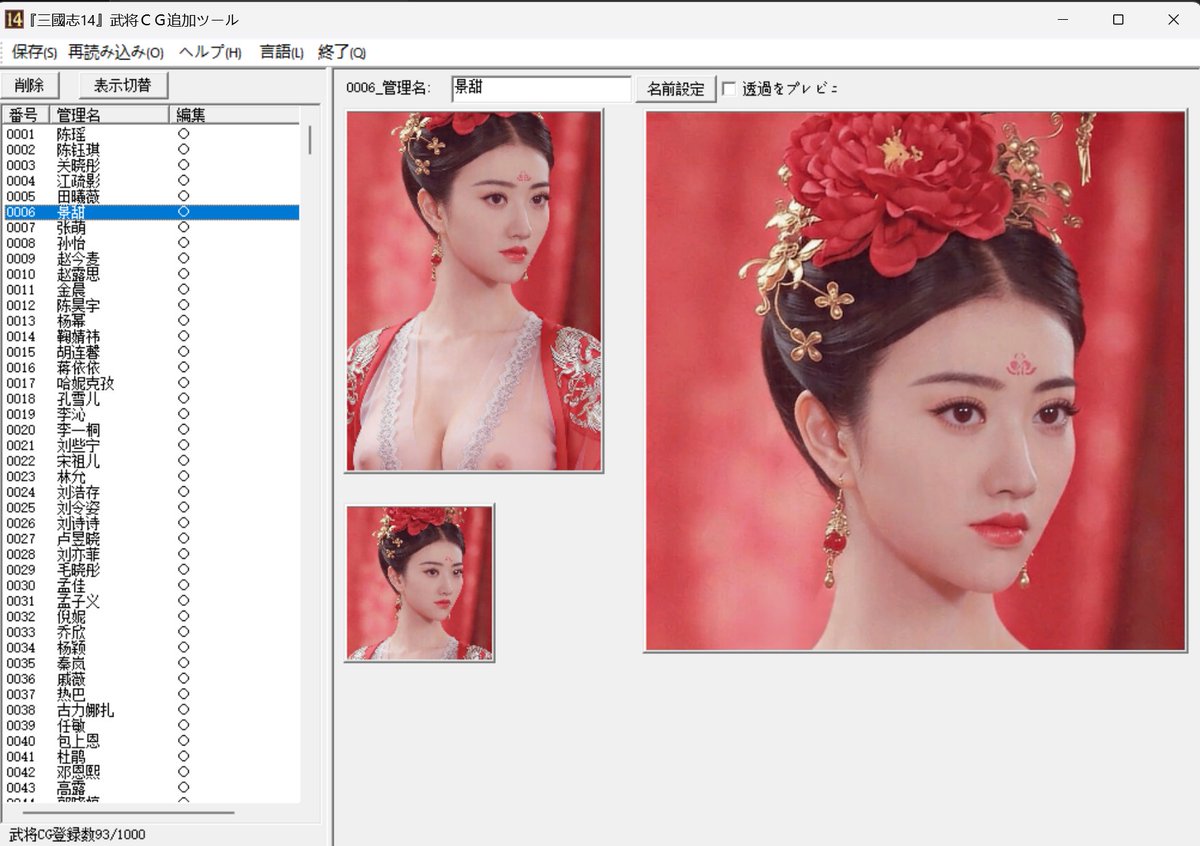Select list row 0036 戚薇
The image size is (1200, 846).
tap(151, 680)
